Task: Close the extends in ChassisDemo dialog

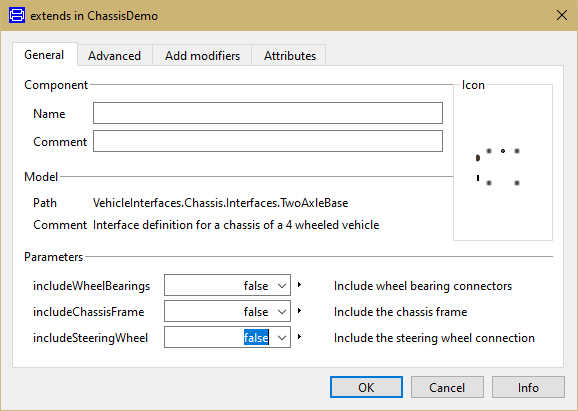Action: (x=562, y=15)
